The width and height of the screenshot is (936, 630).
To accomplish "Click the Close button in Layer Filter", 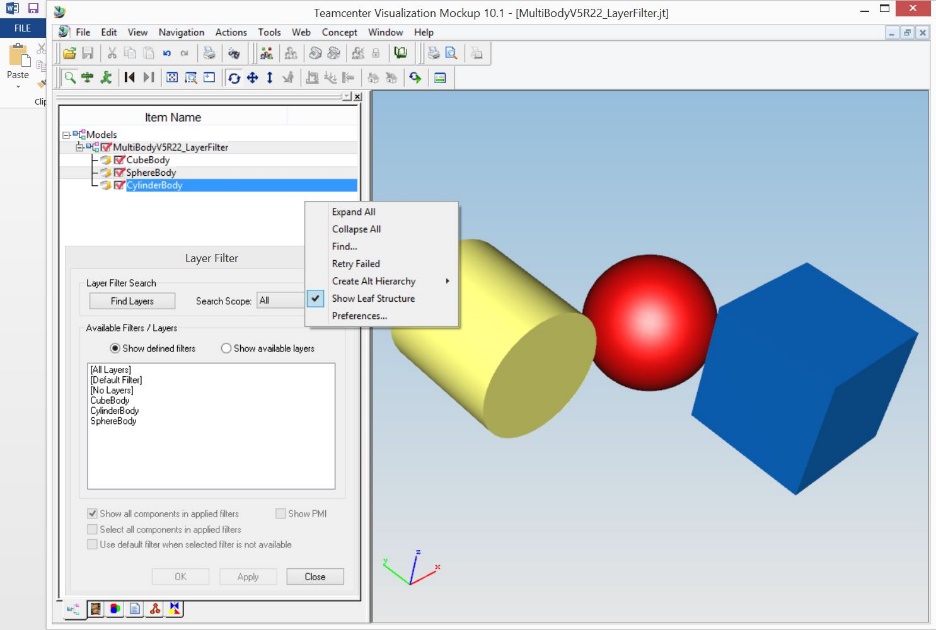I will (315, 577).
